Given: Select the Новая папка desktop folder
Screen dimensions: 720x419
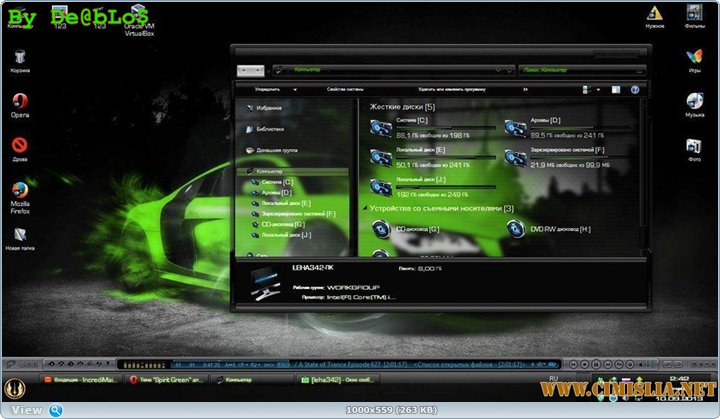Looking at the screenshot, I should pos(20,239).
